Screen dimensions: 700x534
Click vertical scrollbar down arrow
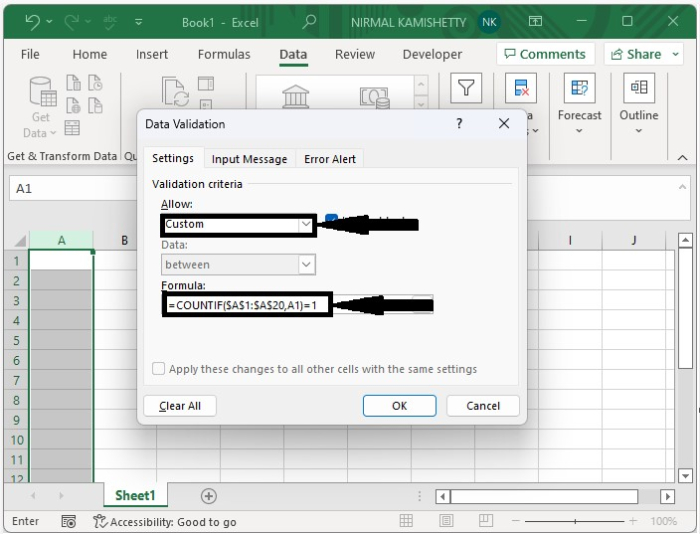tap(685, 476)
